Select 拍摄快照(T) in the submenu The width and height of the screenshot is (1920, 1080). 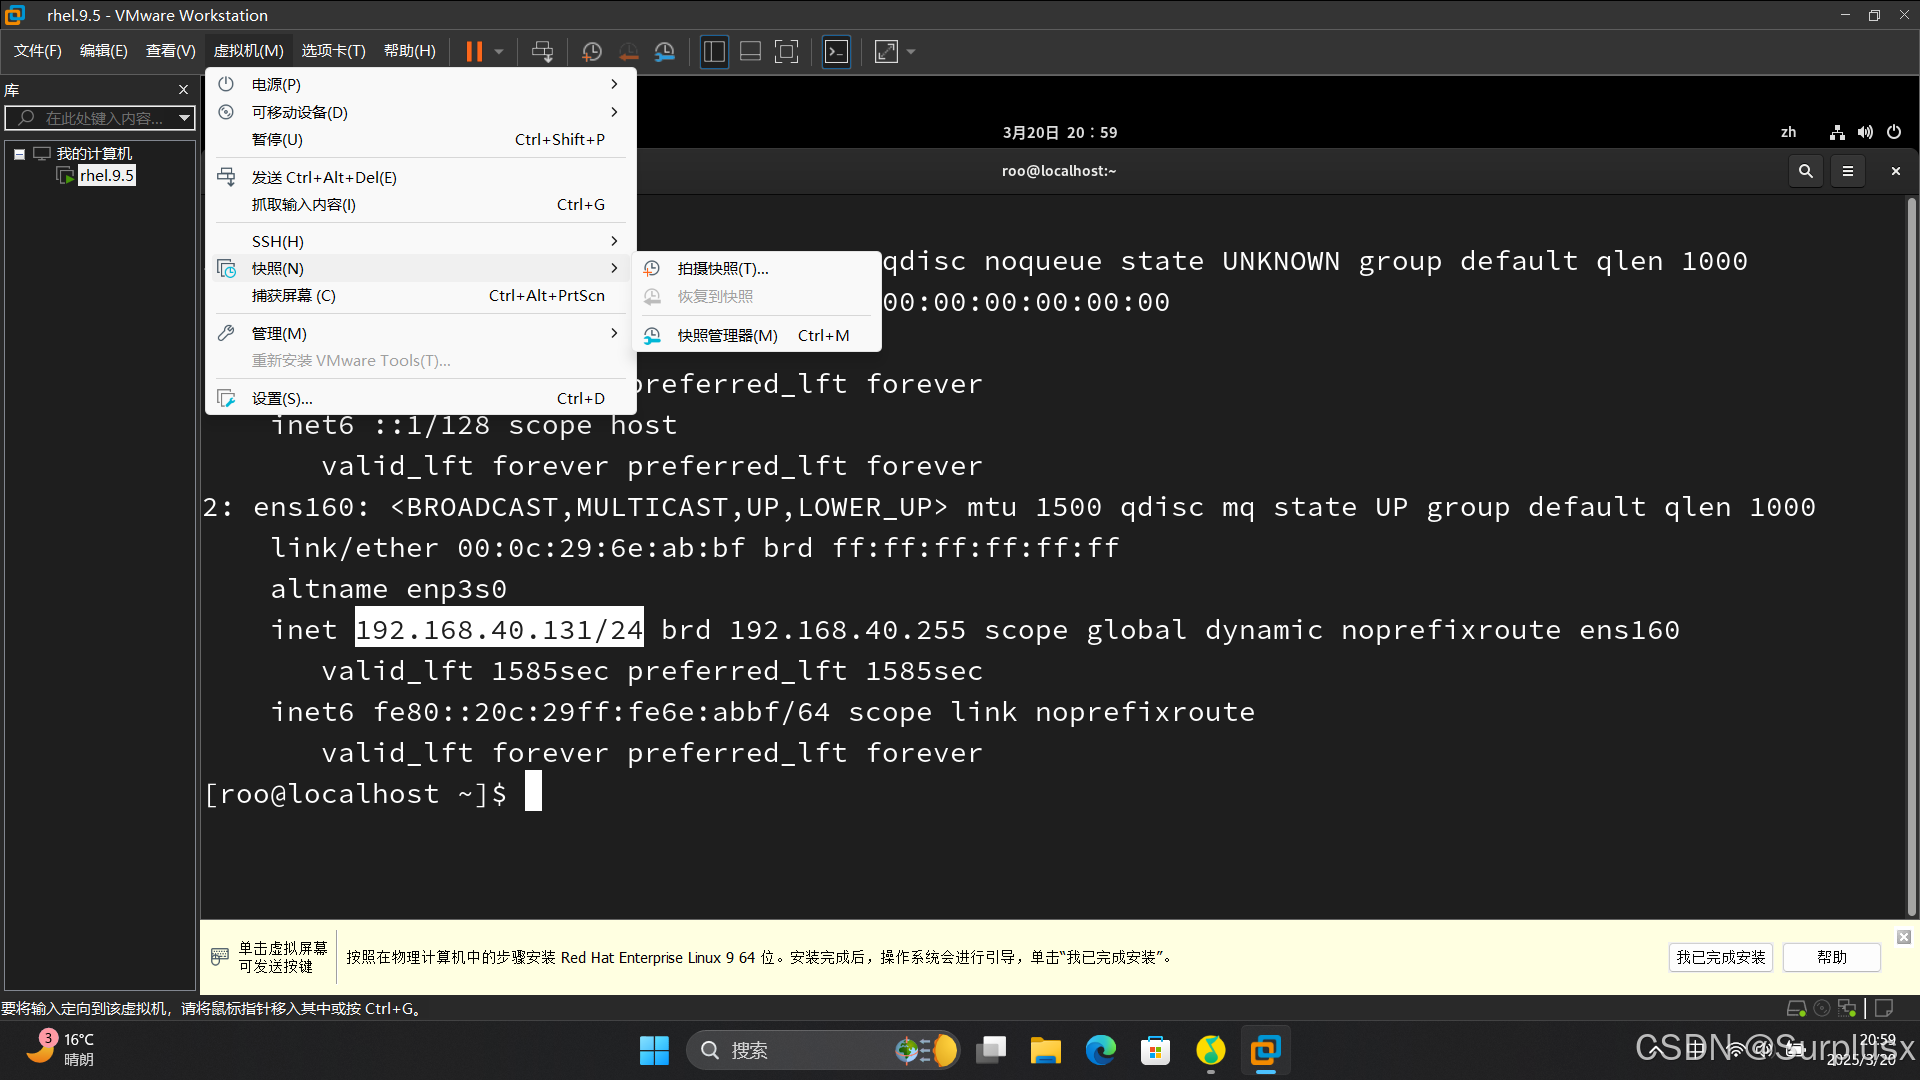(x=722, y=268)
